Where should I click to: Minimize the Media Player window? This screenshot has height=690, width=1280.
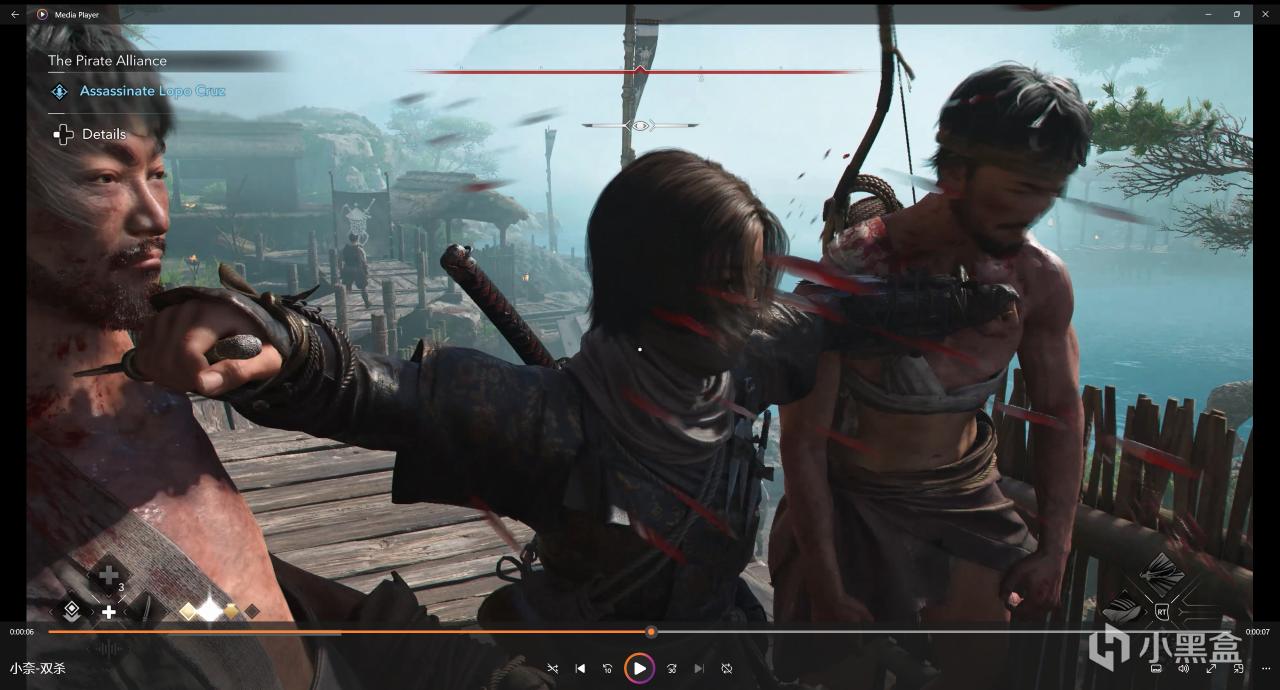point(1209,14)
